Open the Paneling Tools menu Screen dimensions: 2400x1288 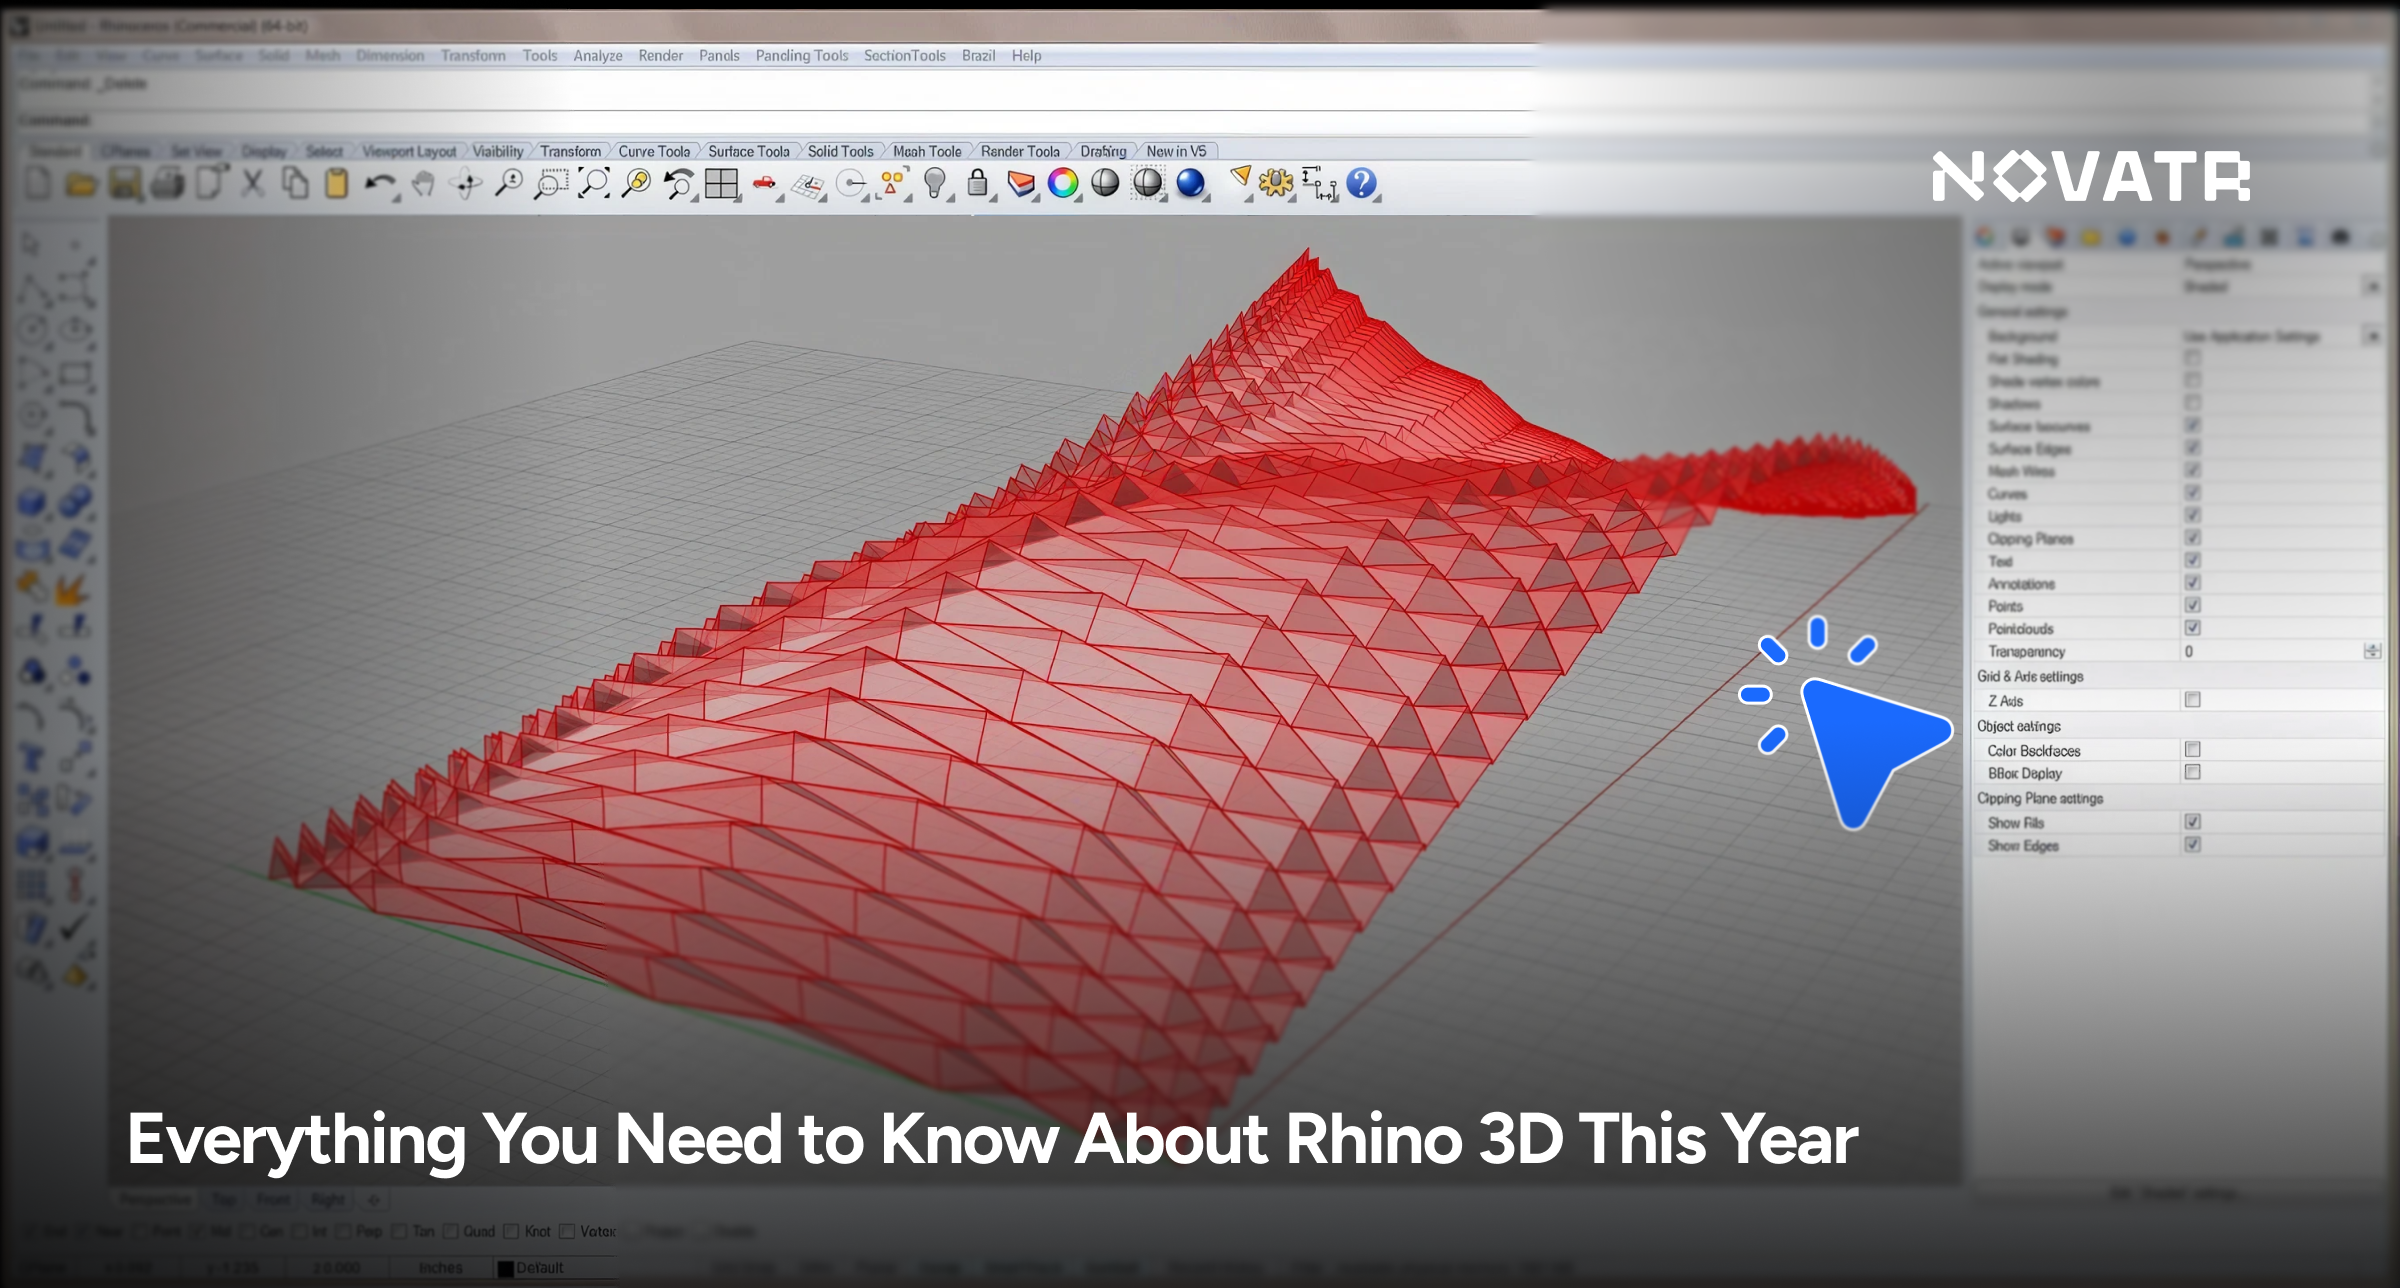(802, 56)
